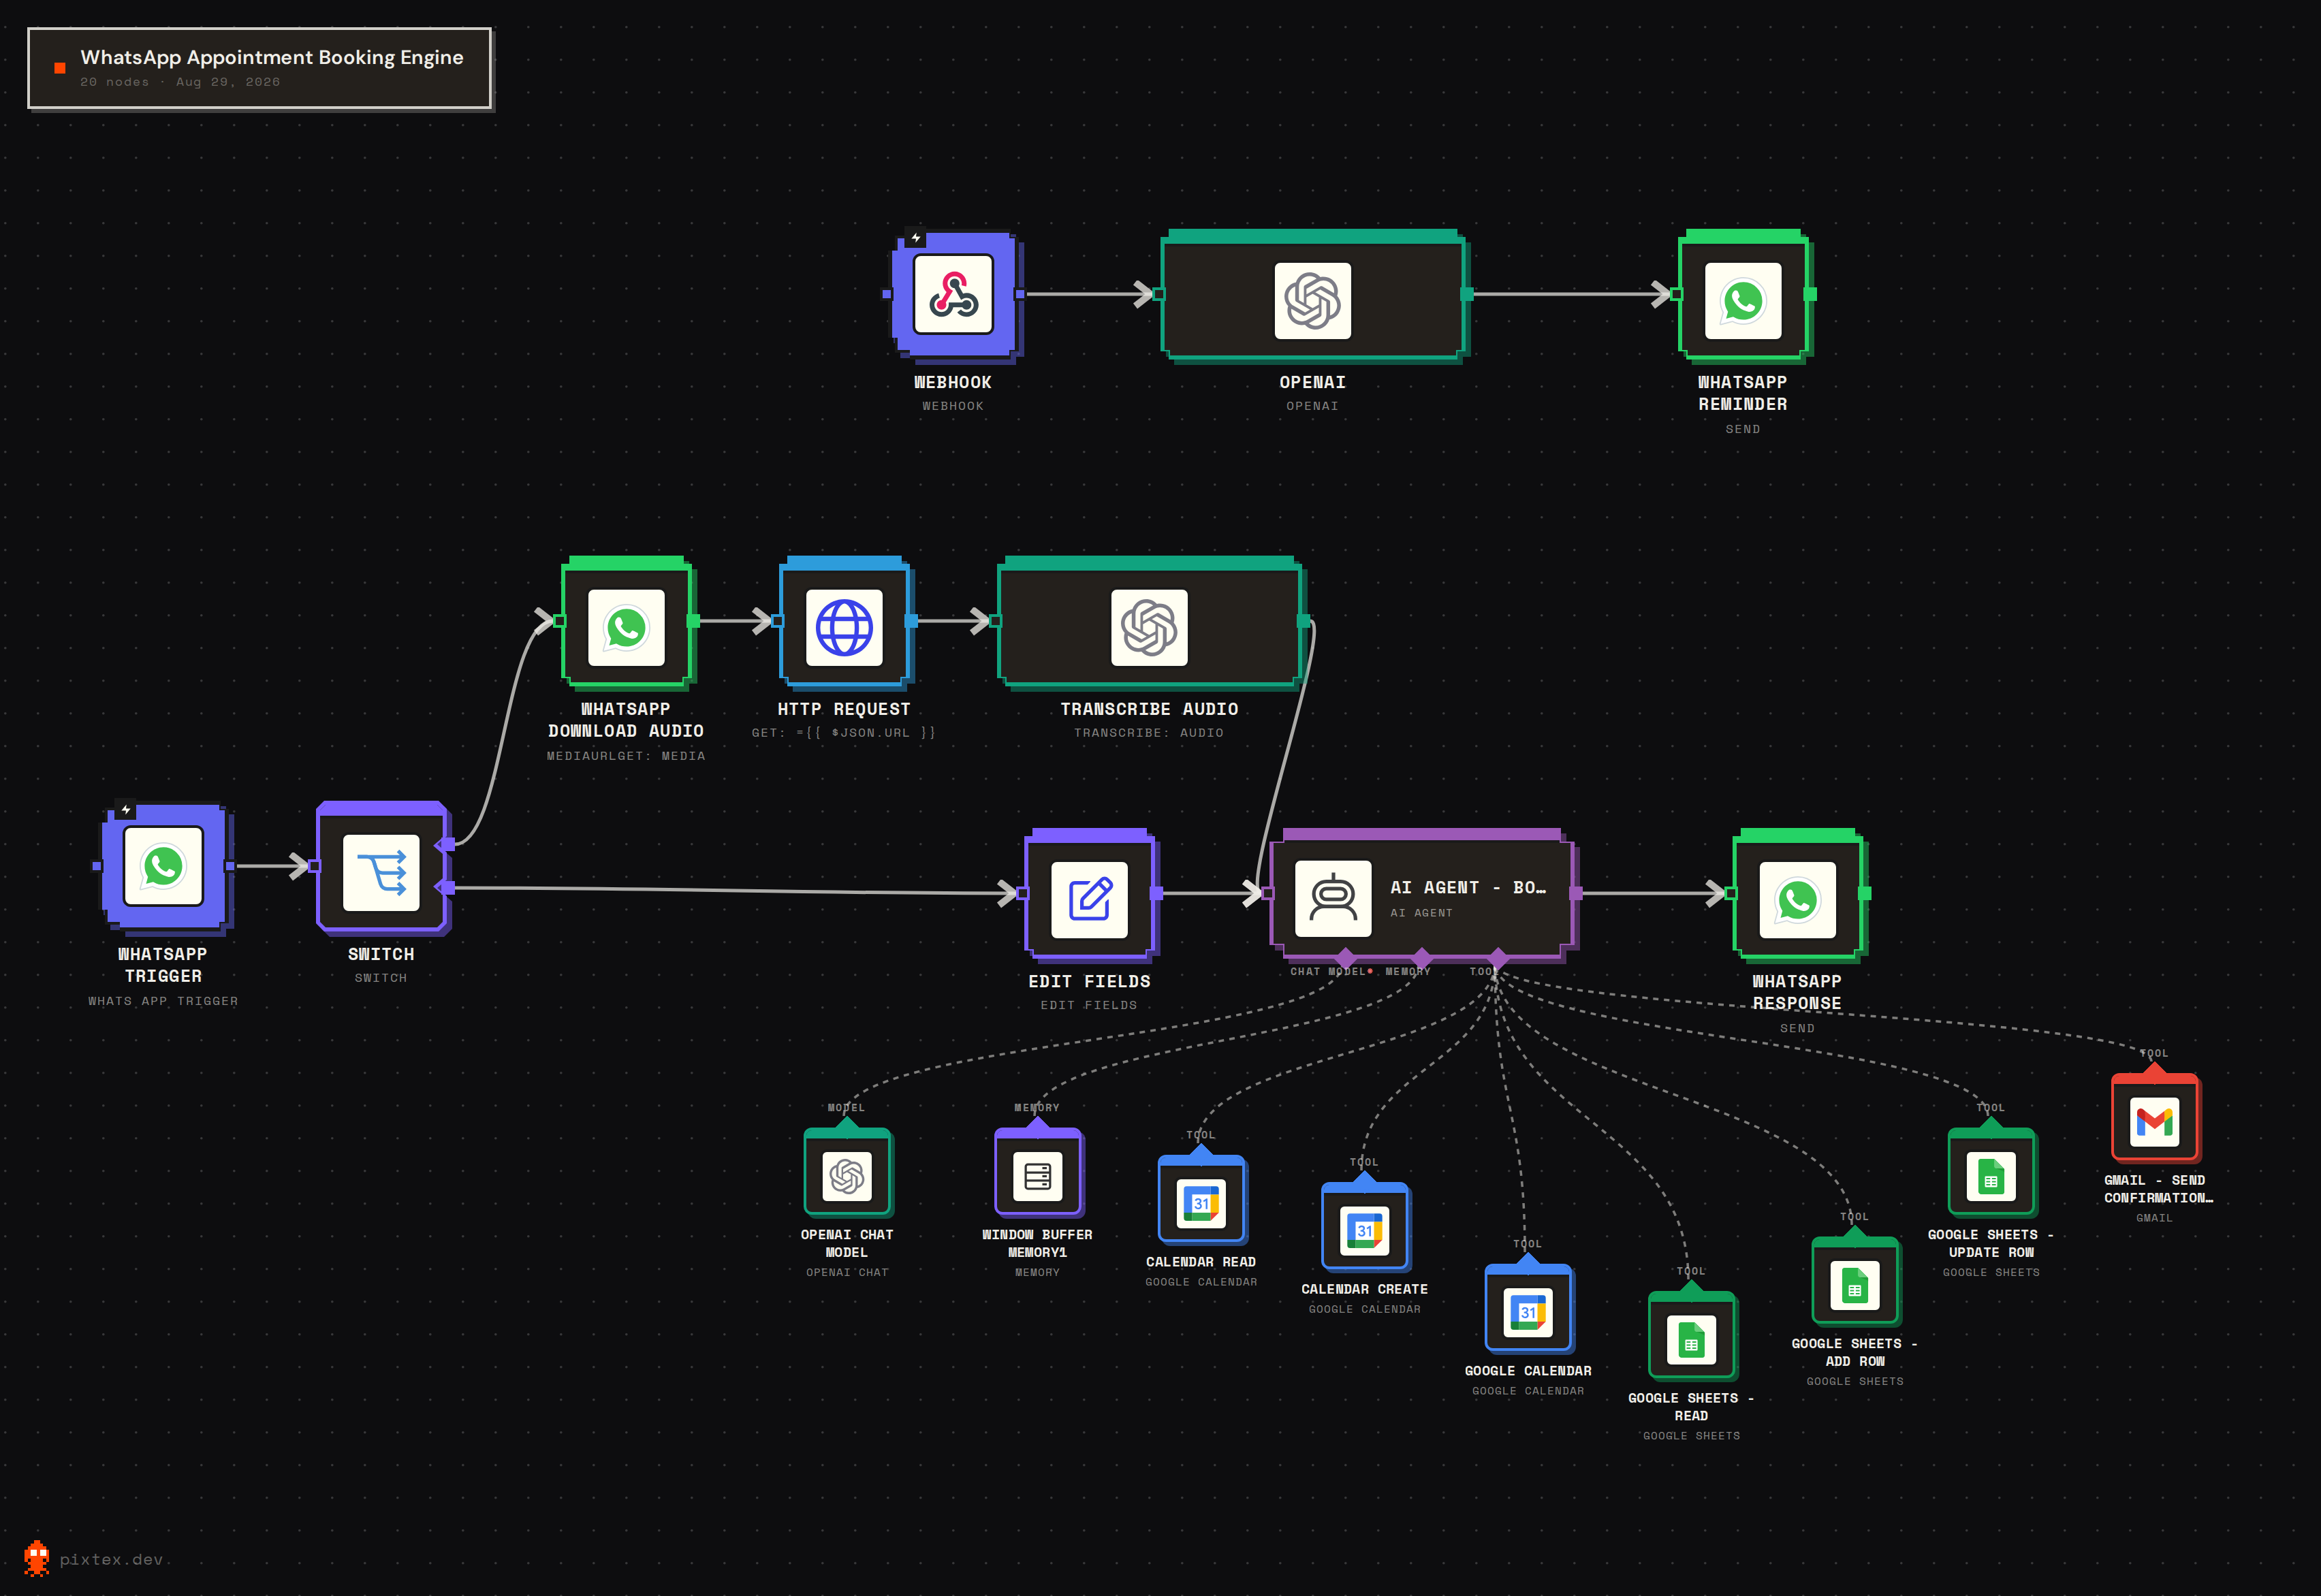Click the 'AI AGENT - BO…' node title
This screenshot has height=1596, width=2321.
pyautogui.click(x=1468, y=887)
